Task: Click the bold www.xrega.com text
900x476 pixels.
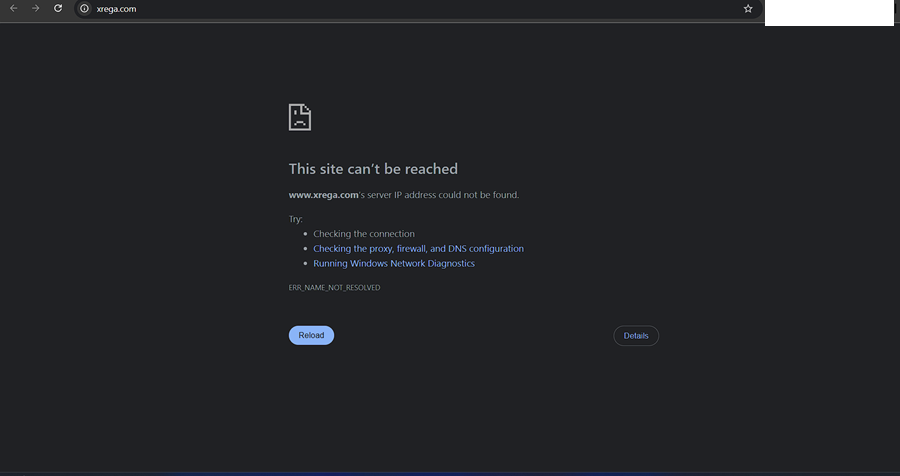Action: click(x=323, y=195)
